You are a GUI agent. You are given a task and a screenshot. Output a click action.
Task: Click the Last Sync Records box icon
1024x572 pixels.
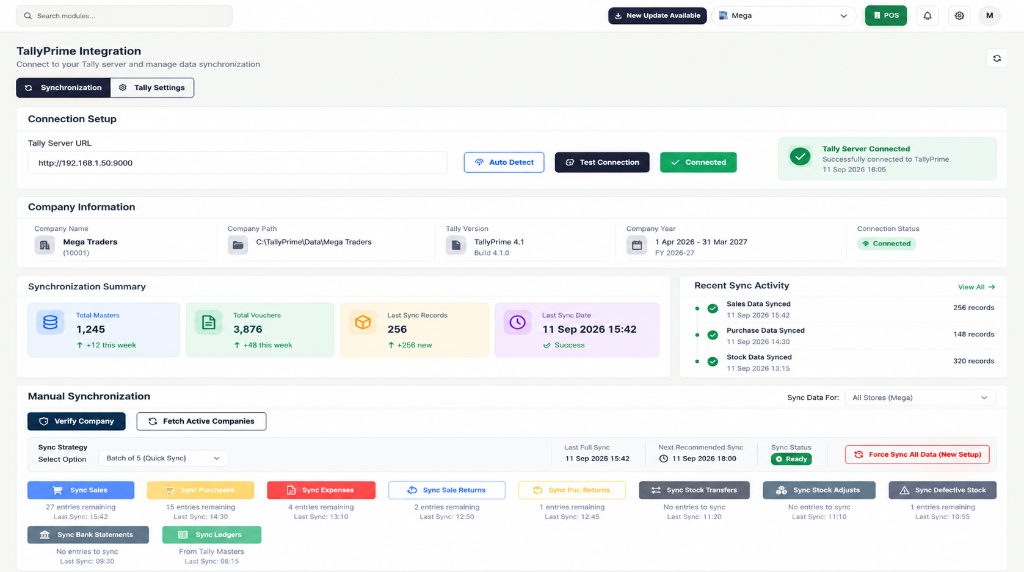click(x=362, y=322)
